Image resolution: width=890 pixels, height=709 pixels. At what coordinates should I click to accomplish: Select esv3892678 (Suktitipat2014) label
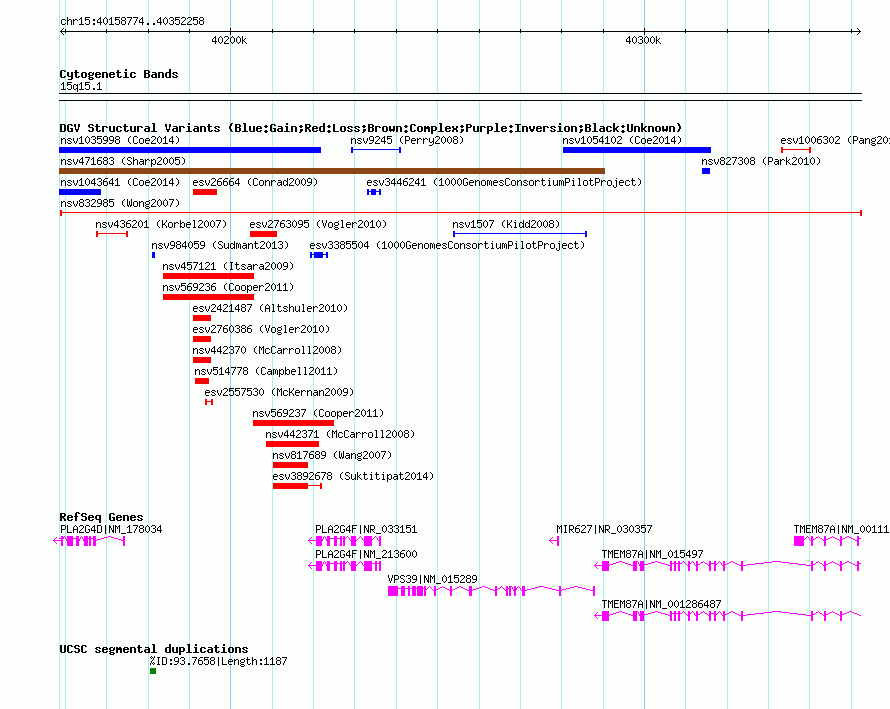point(353,476)
